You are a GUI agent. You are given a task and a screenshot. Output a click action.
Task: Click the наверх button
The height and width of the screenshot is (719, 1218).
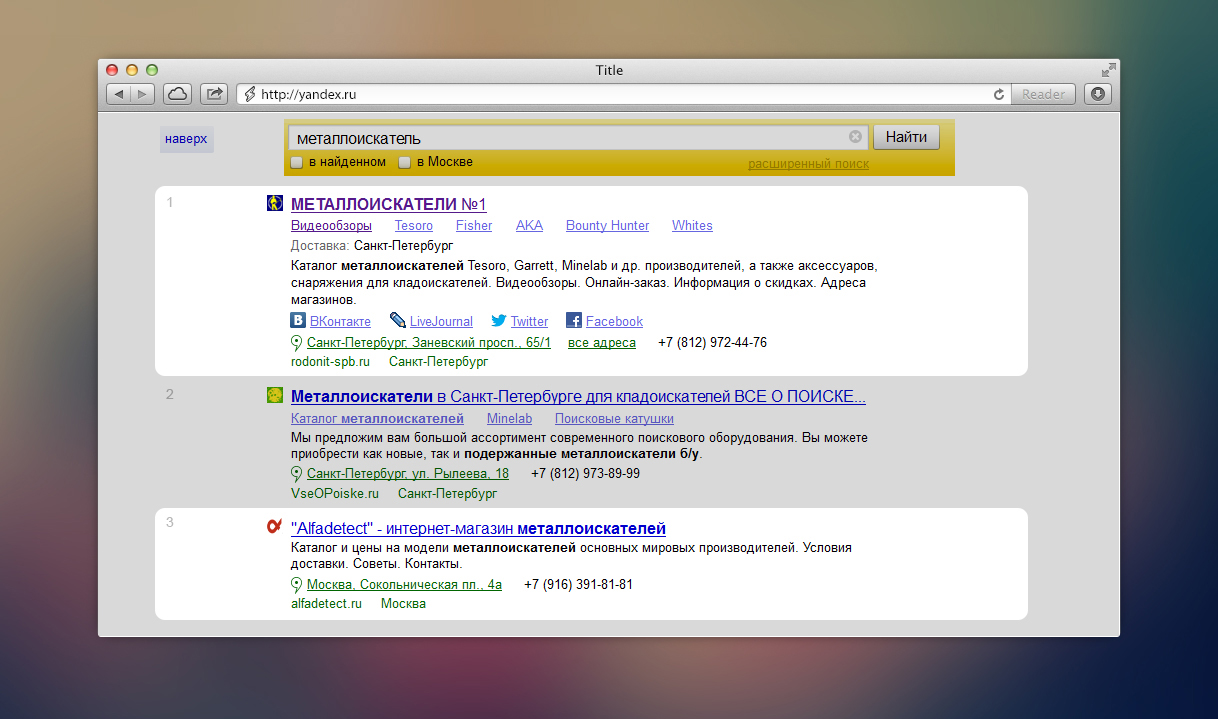point(186,139)
